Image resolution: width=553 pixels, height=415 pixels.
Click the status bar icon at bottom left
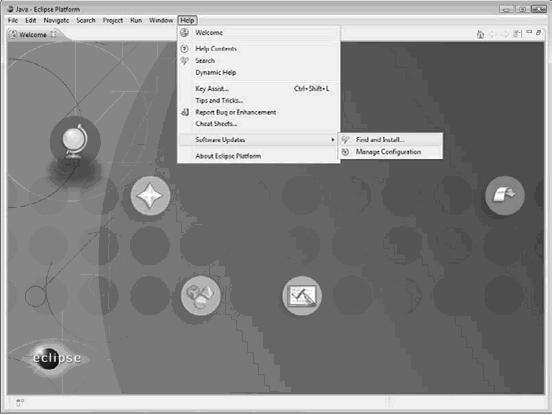(20, 402)
